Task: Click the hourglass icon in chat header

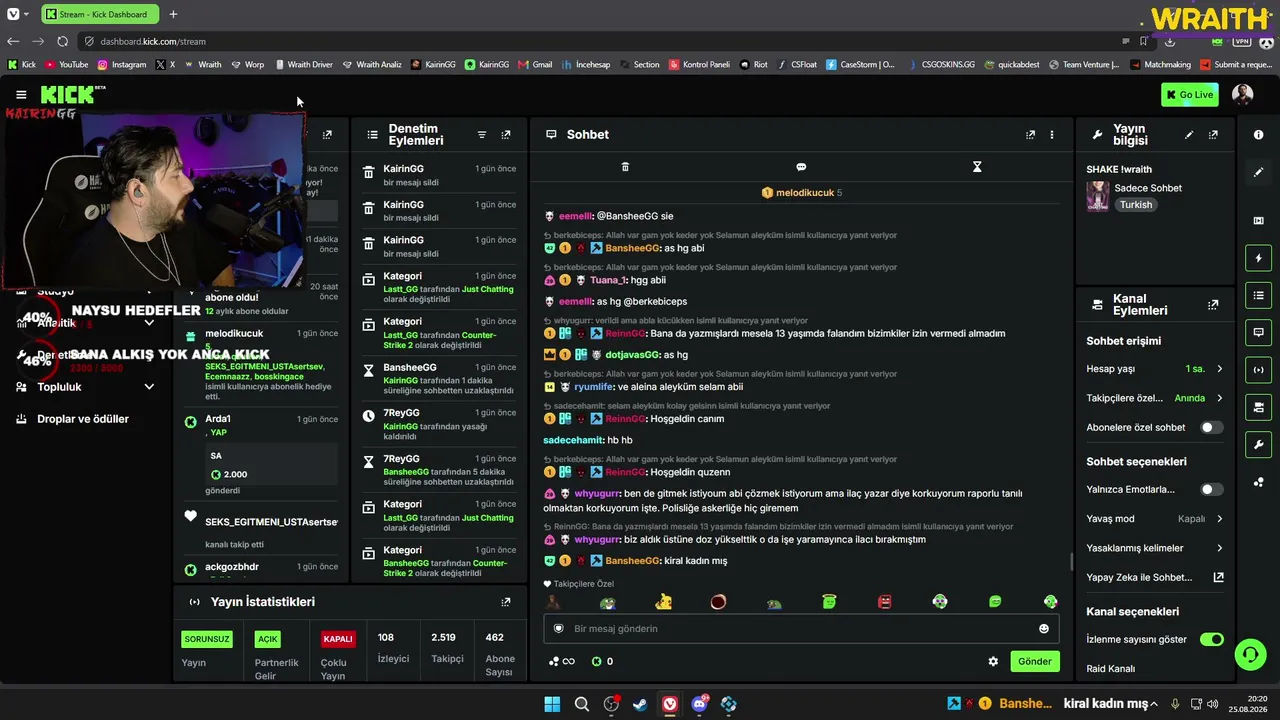Action: pos(977,167)
